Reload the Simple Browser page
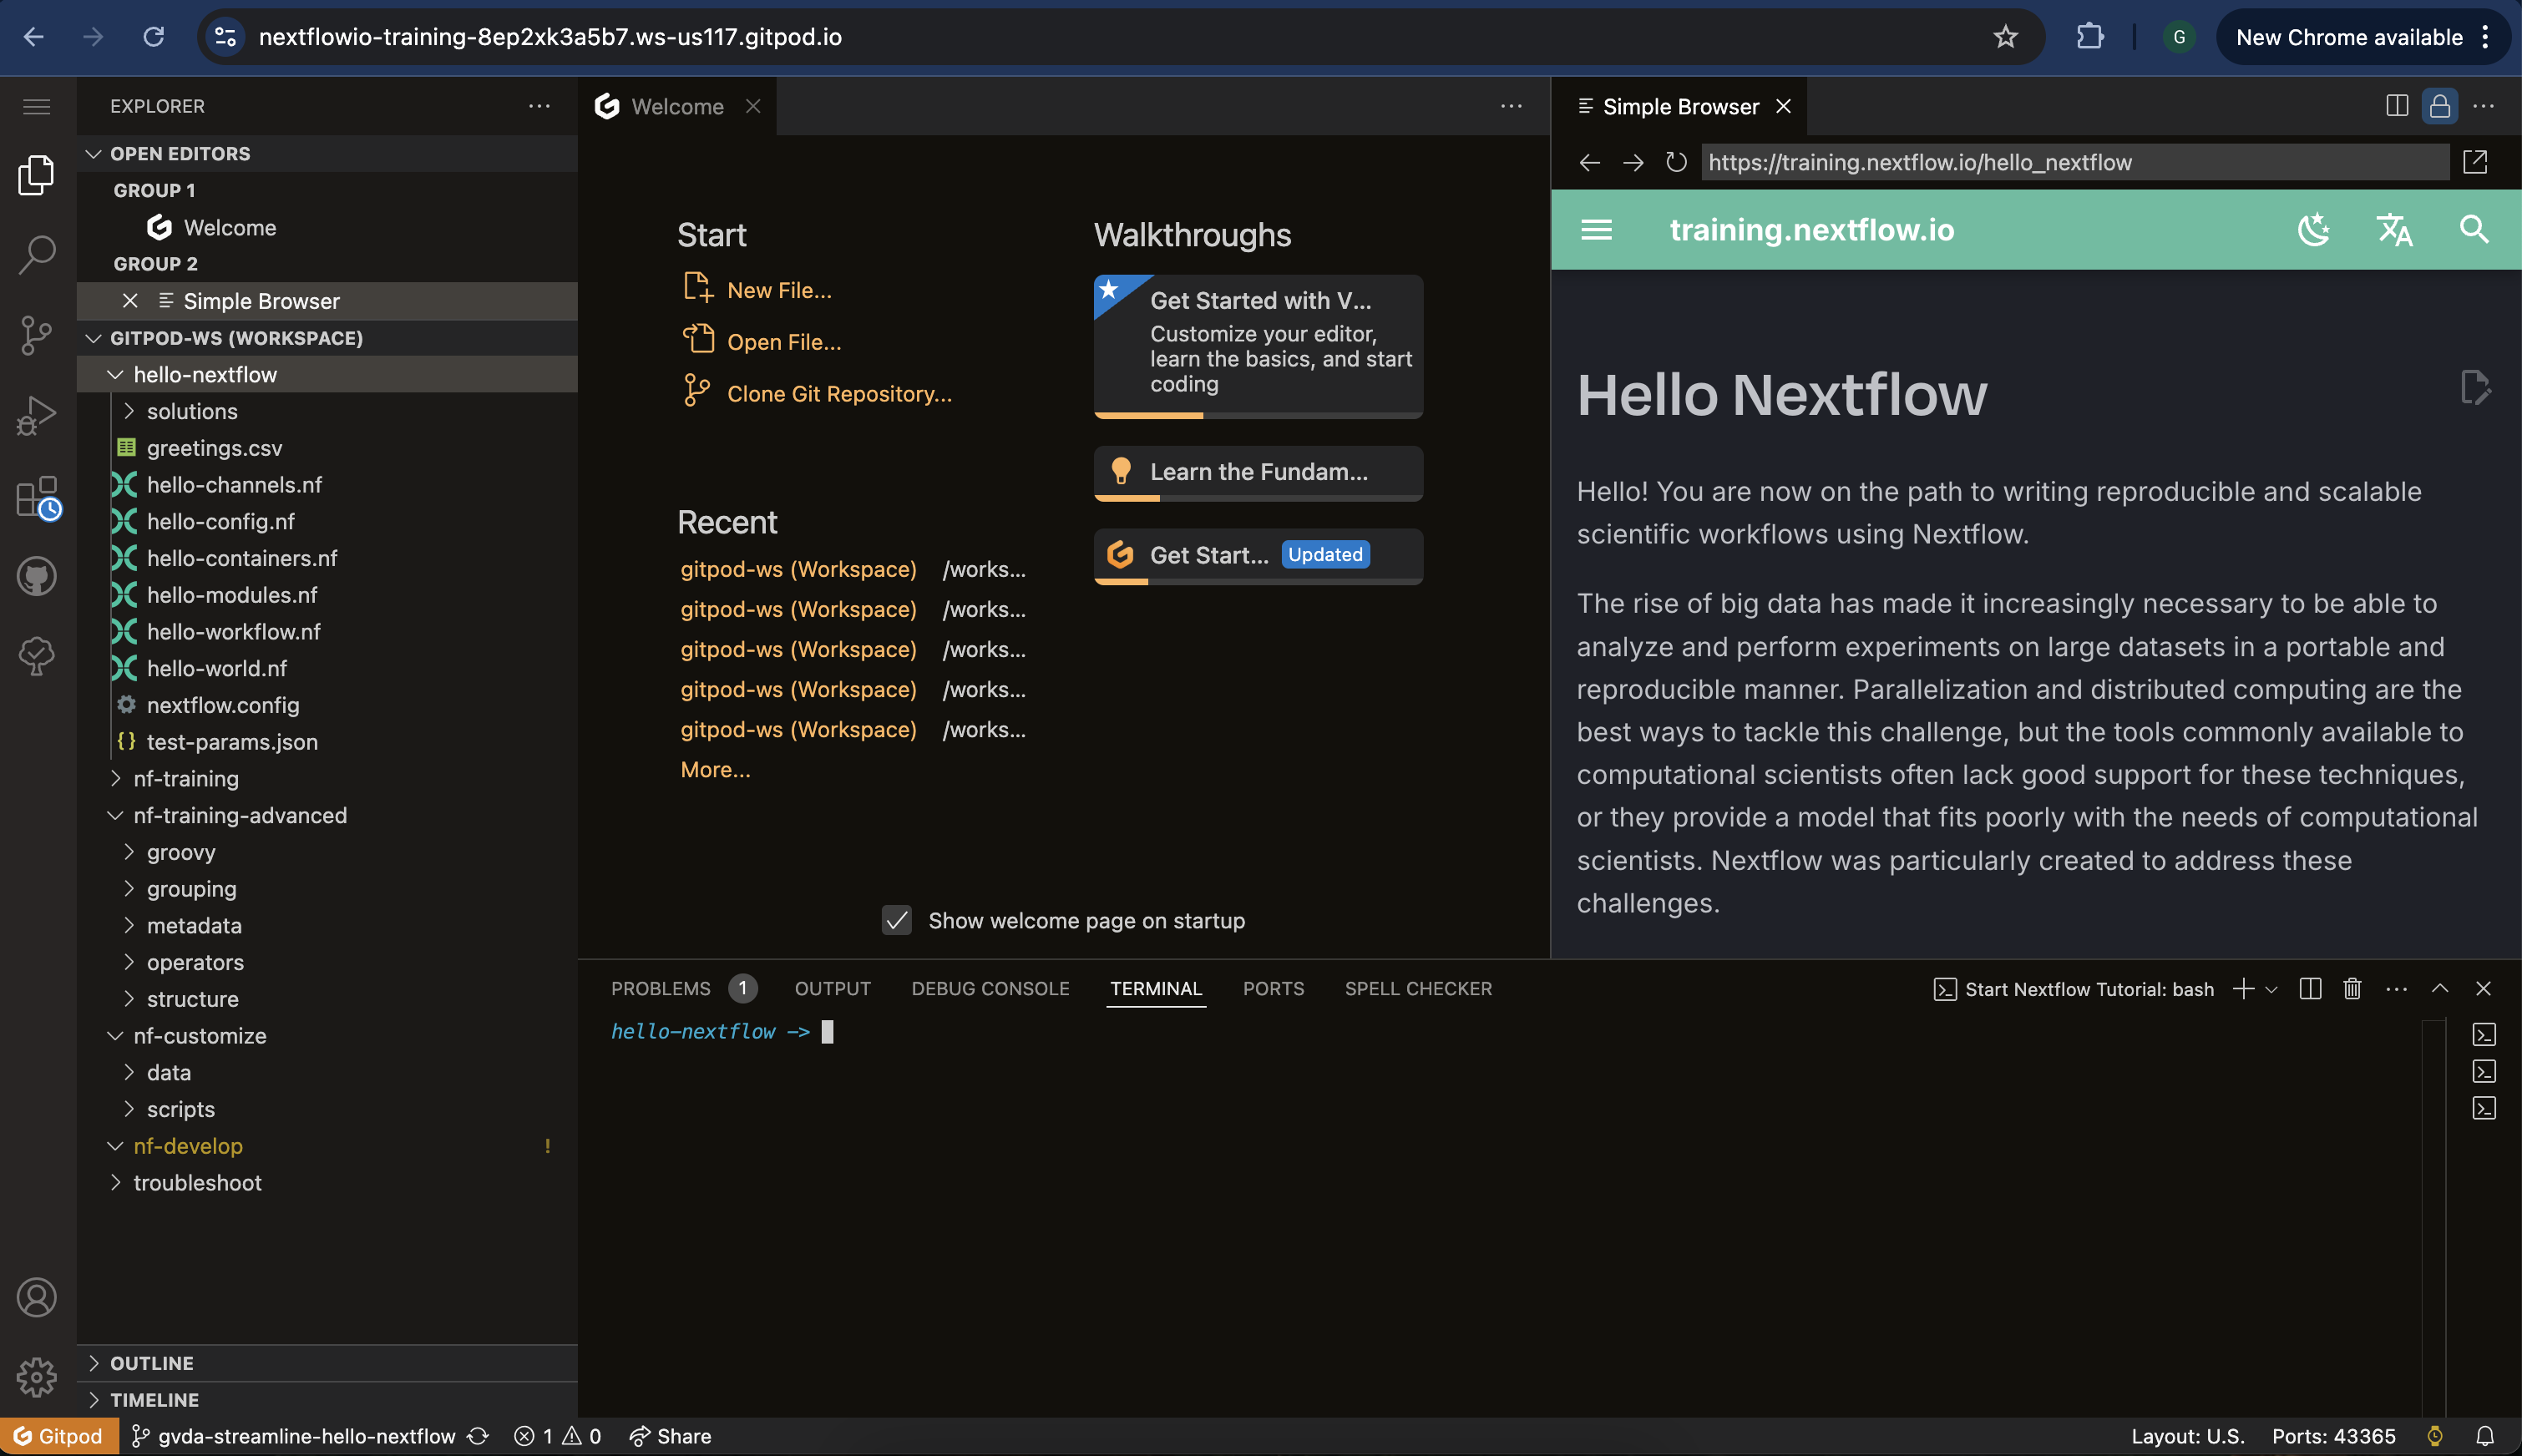 (x=1676, y=162)
